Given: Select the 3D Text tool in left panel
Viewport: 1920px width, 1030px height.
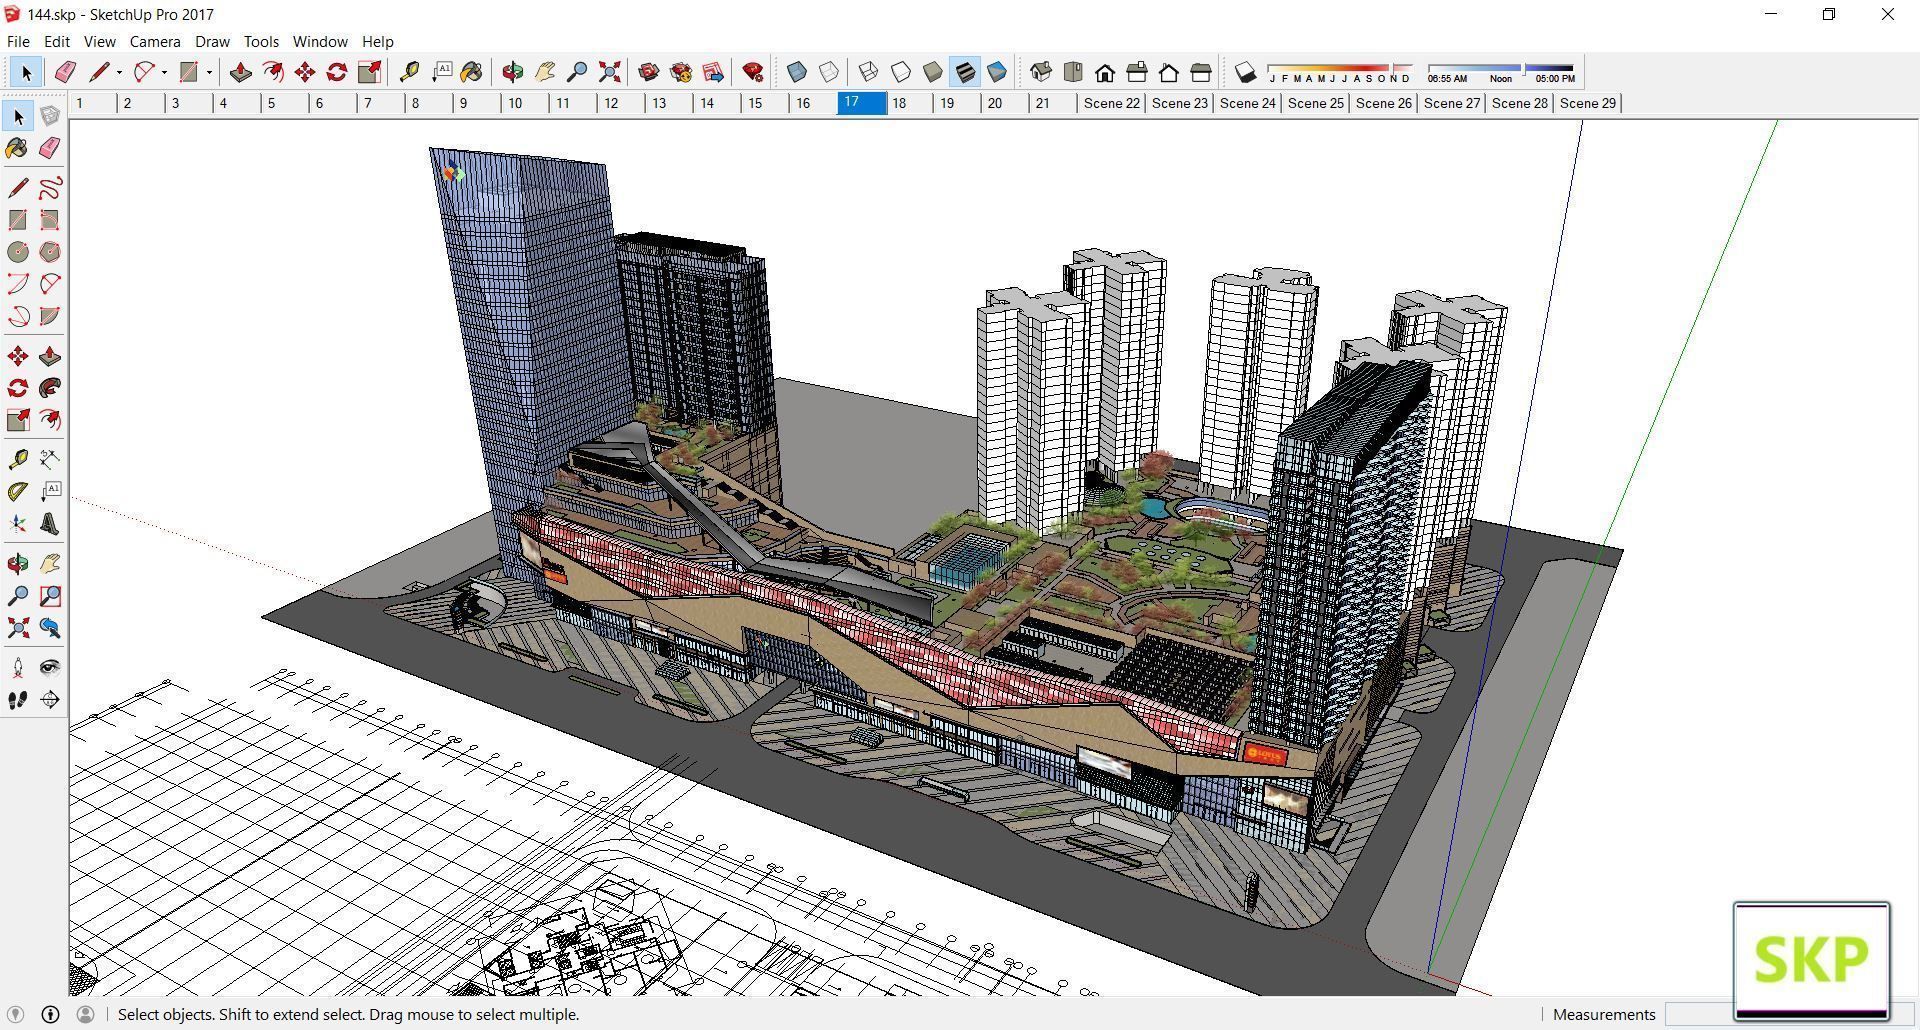Looking at the screenshot, I should (50, 524).
